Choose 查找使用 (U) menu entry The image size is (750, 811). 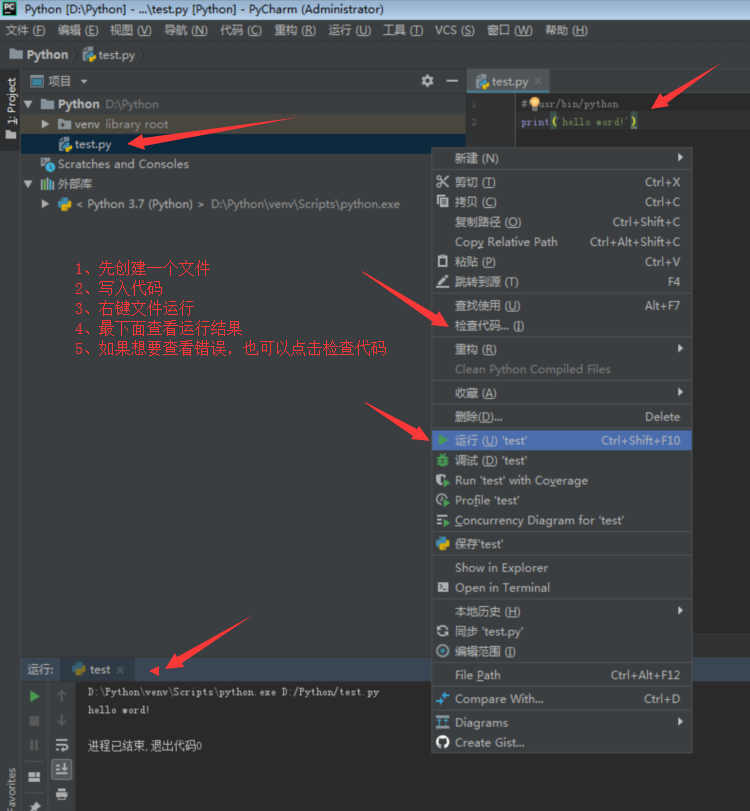point(562,305)
